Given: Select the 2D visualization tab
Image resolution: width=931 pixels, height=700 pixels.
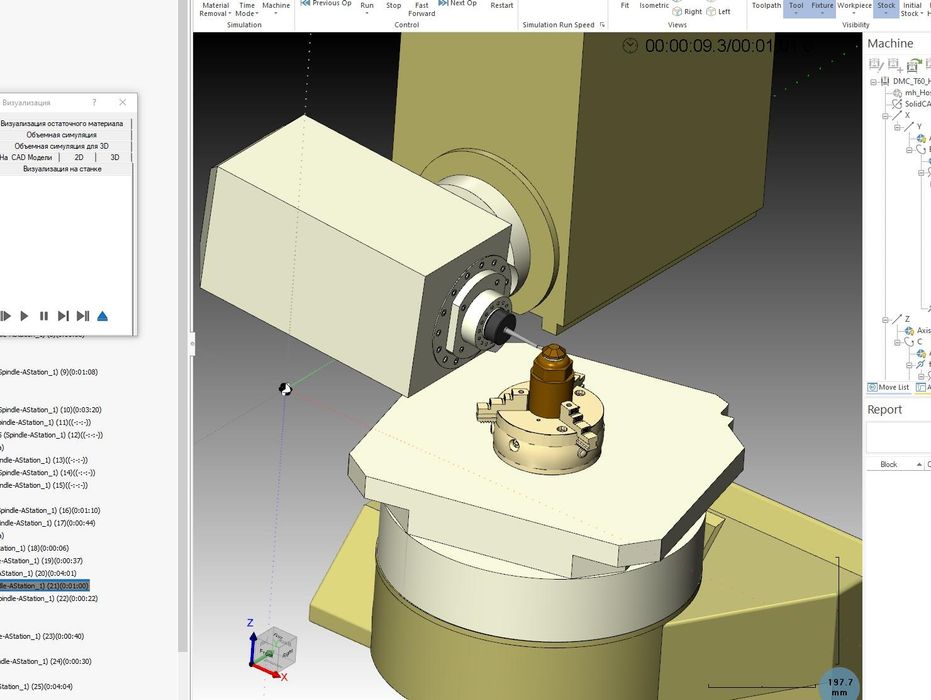Looking at the screenshot, I should [x=79, y=157].
